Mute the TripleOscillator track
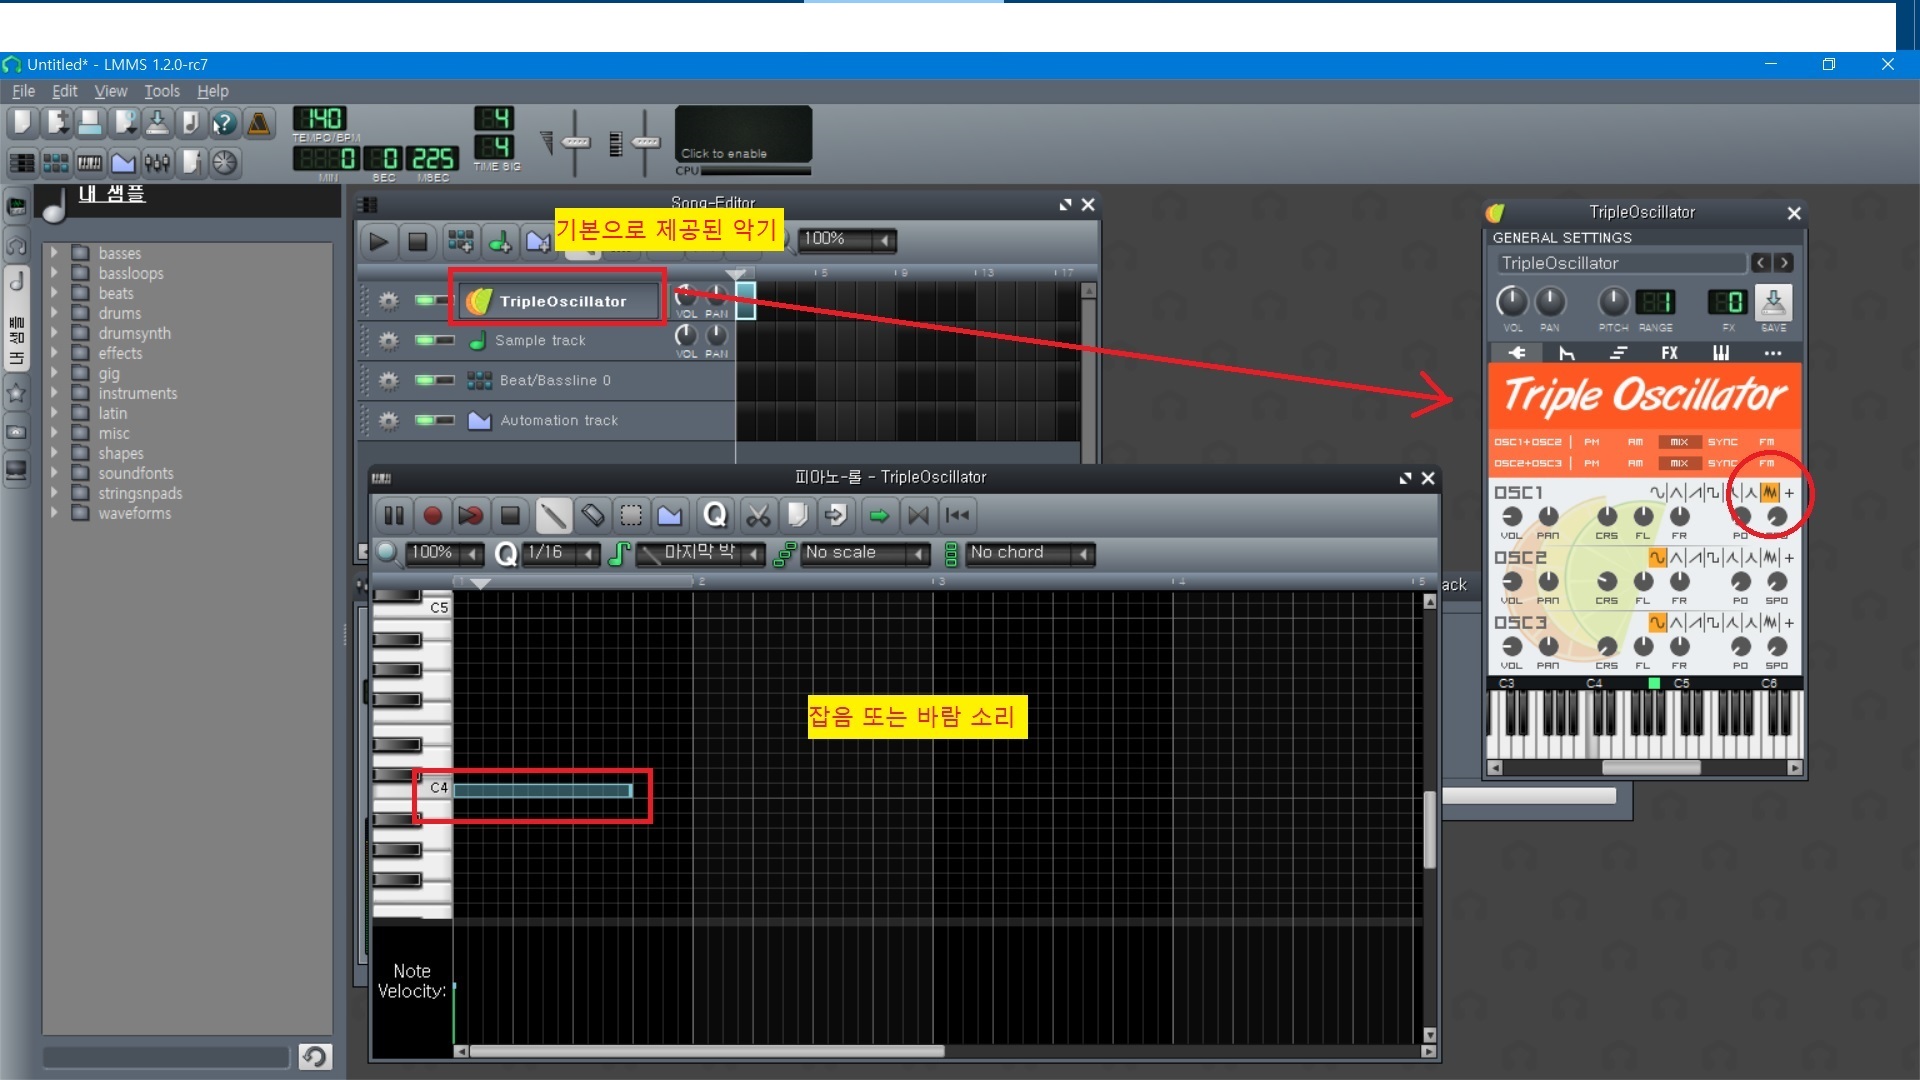The image size is (1920, 1080). tap(426, 300)
